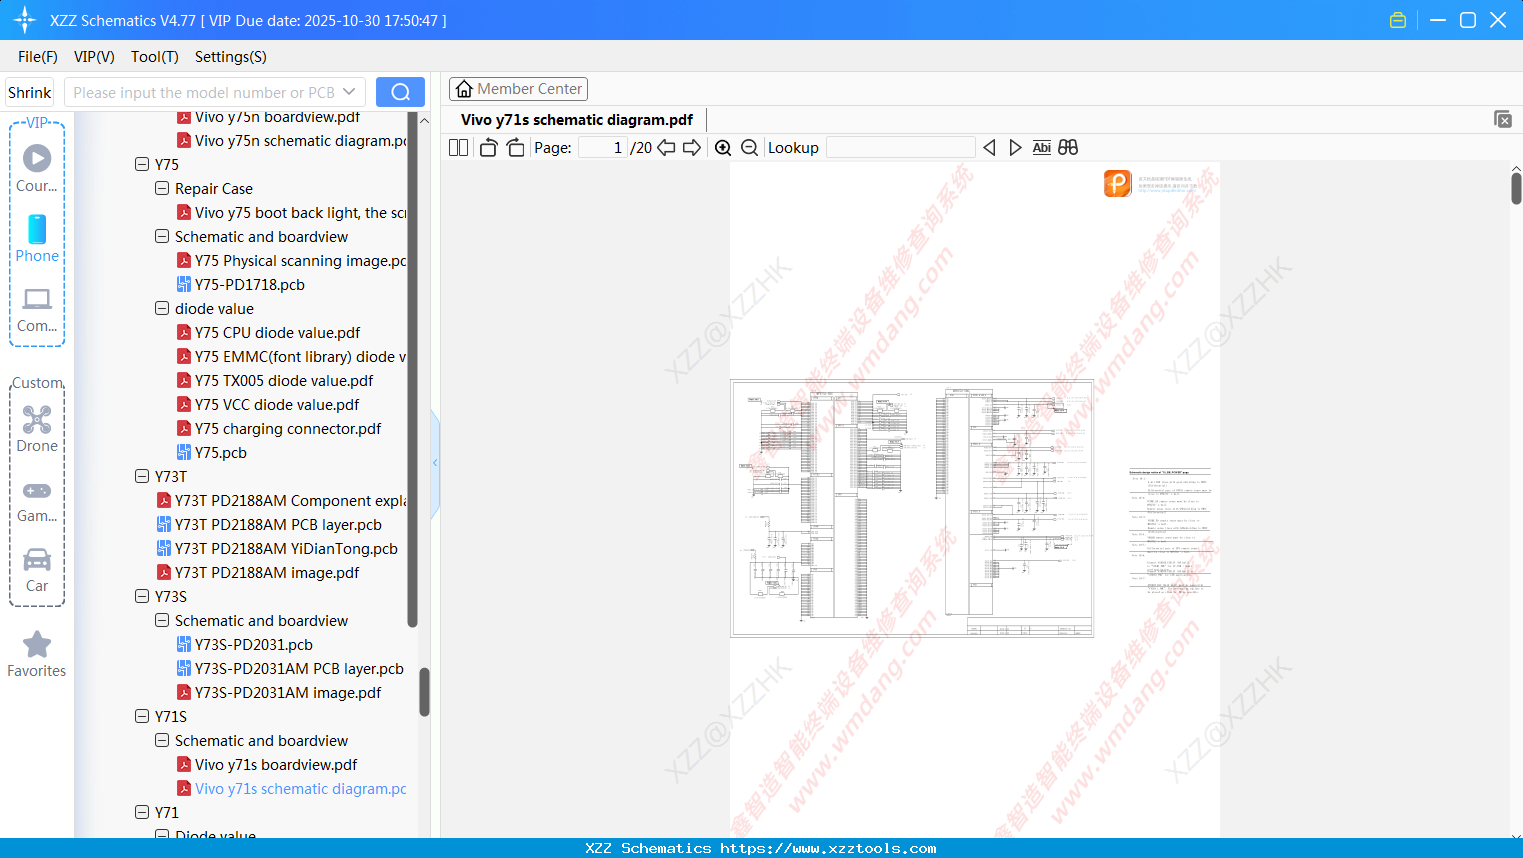Start a search with the blue magnifier button
The width and height of the screenshot is (1523, 858).
(x=399, y=91)
